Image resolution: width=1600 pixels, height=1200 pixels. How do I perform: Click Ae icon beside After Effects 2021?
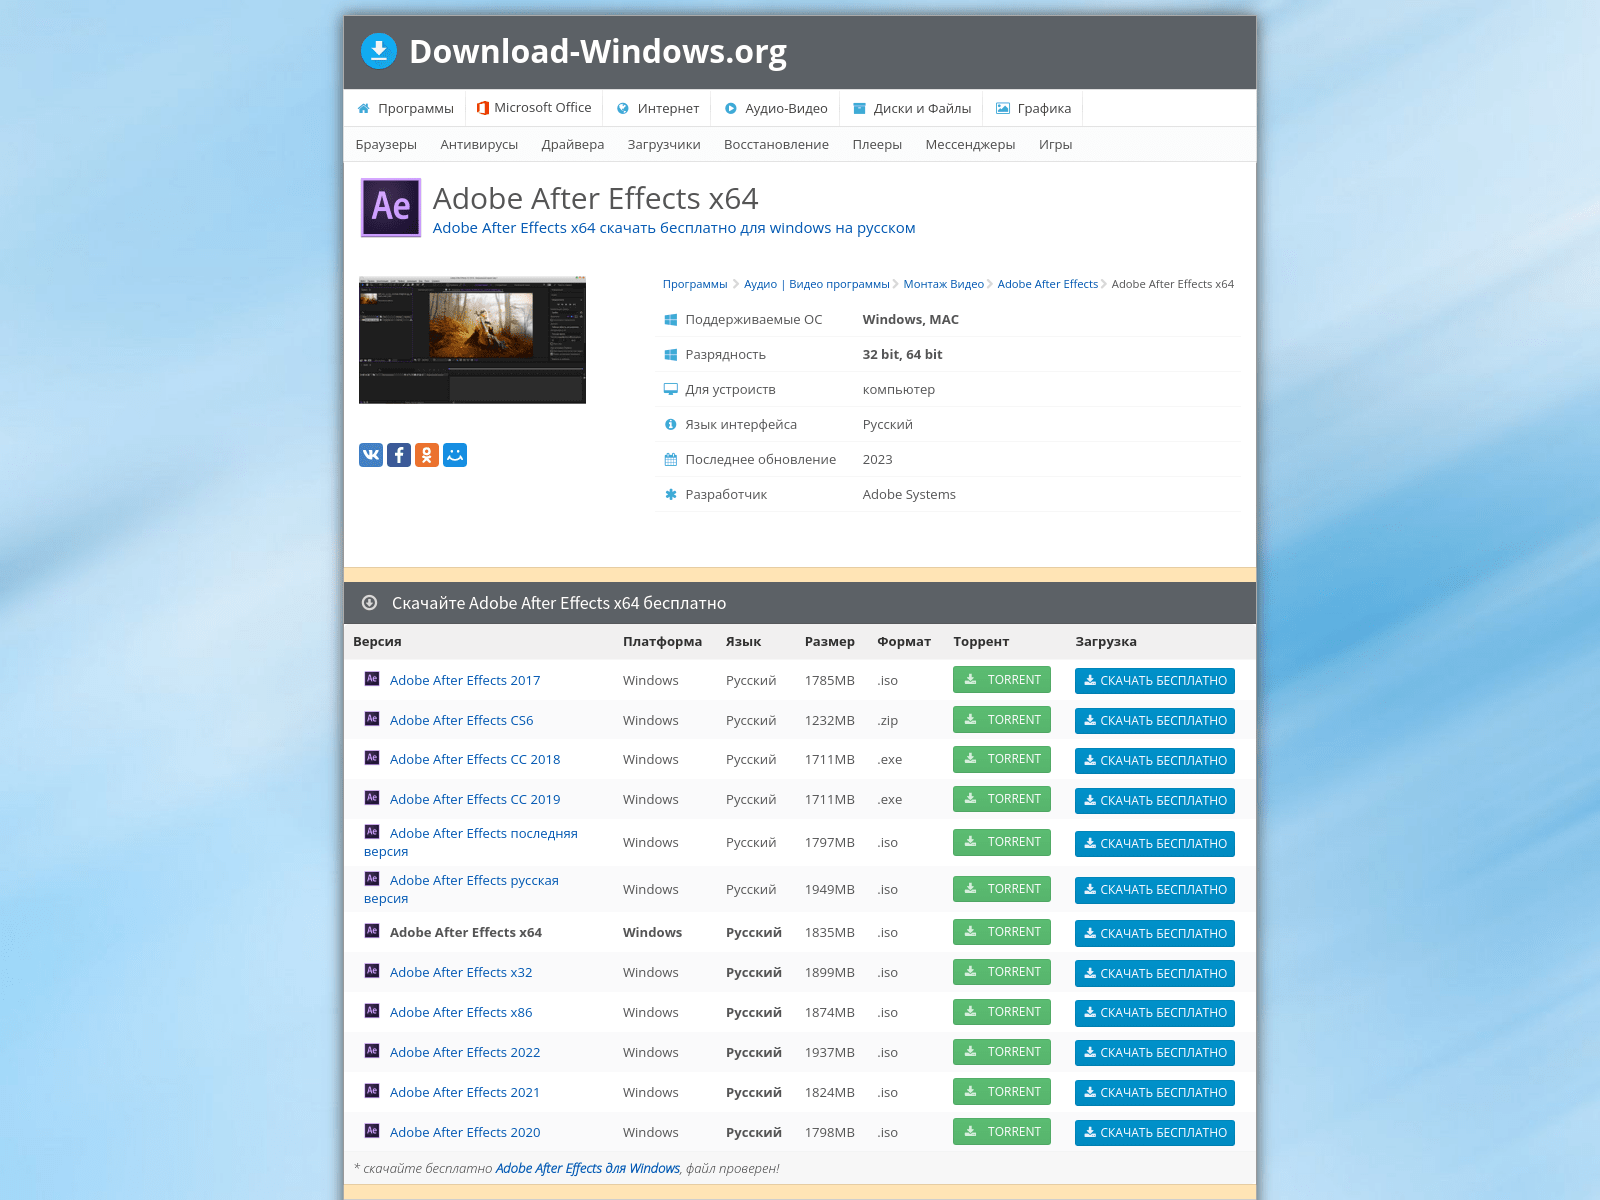372,1091
